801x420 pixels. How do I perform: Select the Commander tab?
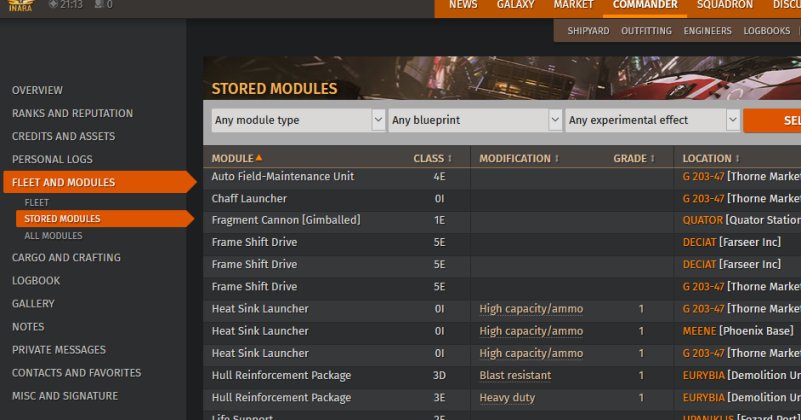pos(645,5)
